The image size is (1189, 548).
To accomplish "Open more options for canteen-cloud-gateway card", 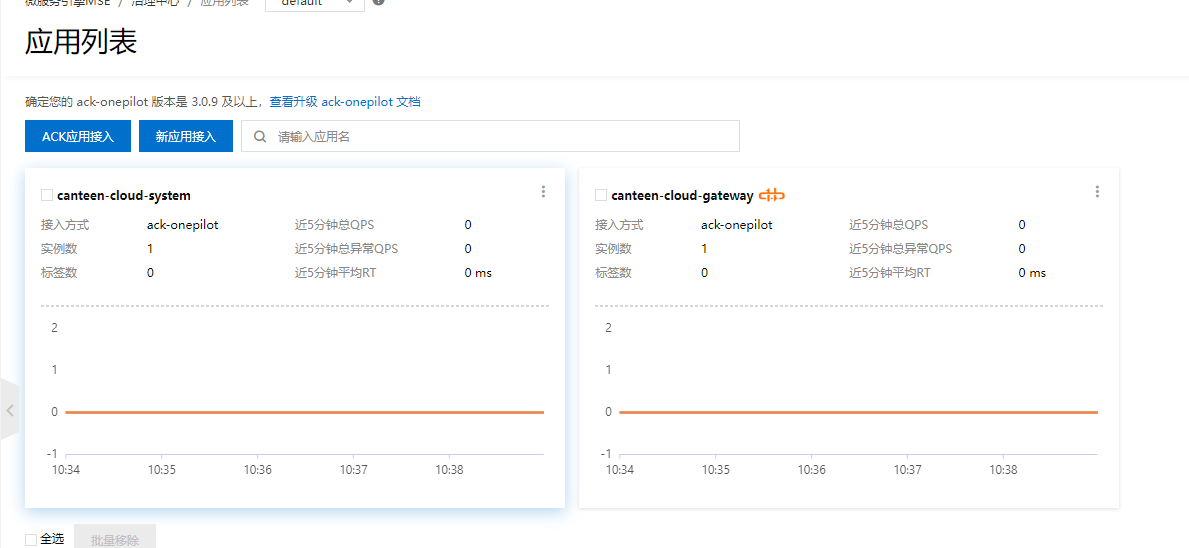I will click(x=1097, y=192).
